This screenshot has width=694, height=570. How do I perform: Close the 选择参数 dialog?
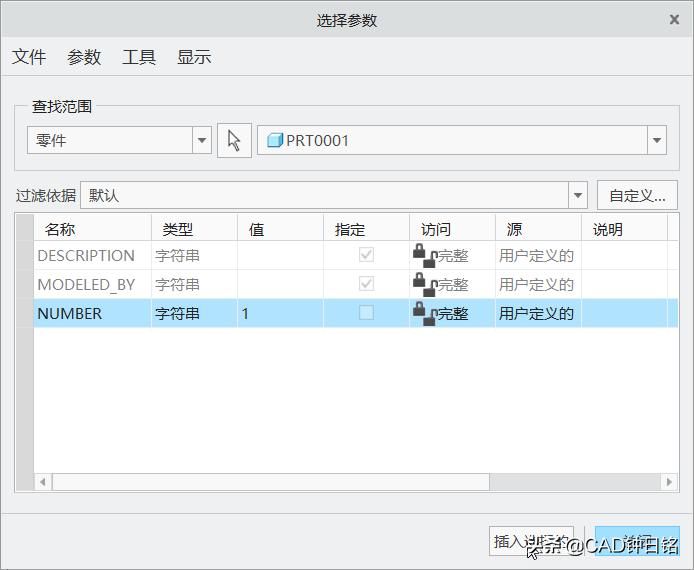tap(674, 19)
